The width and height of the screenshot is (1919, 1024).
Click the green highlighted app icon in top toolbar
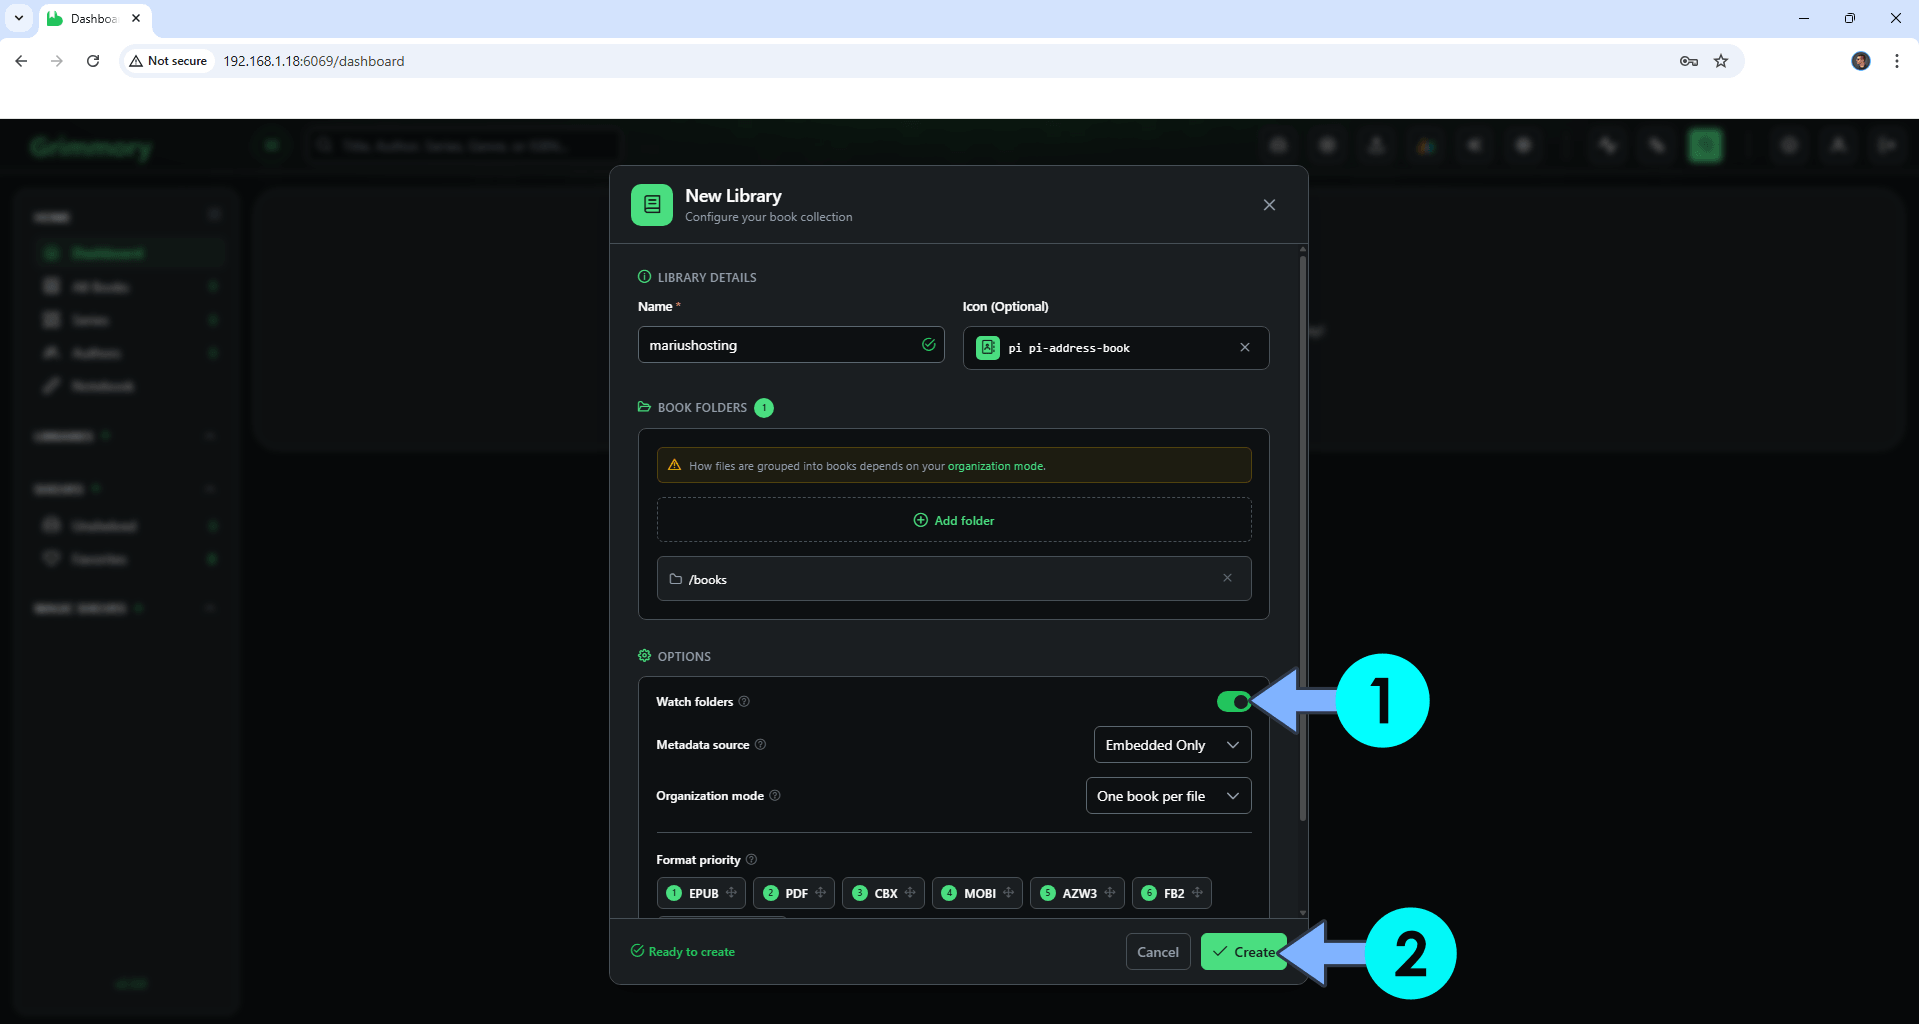[x=1705, y=145]
